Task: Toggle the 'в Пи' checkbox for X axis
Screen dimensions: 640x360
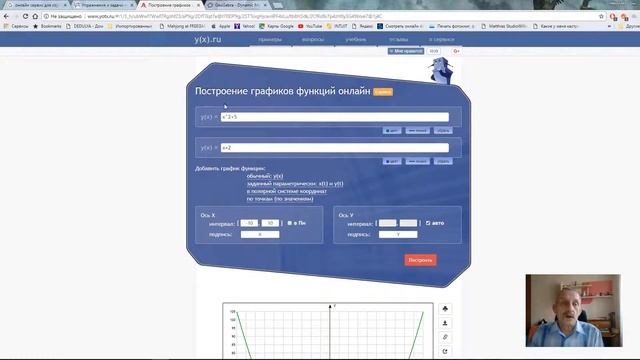Action: click(x=289, y=223)
